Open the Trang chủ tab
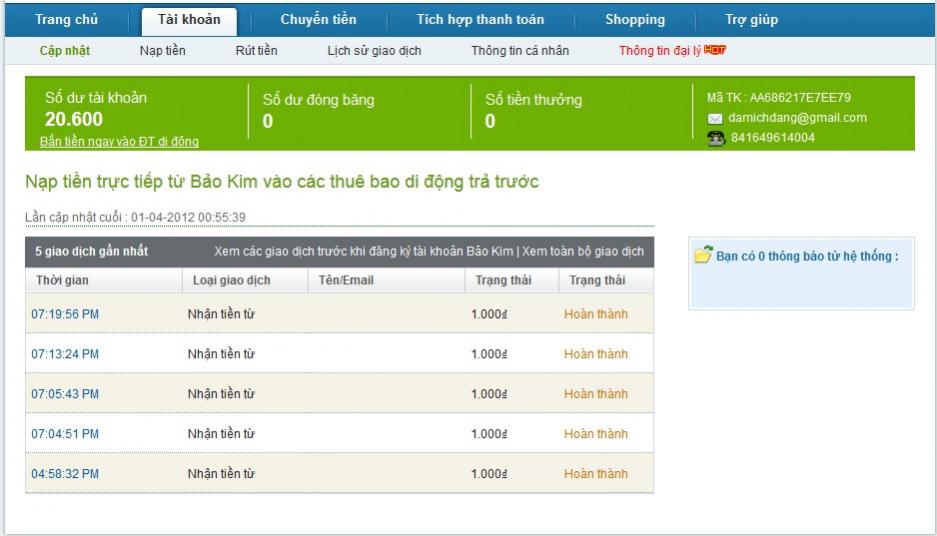The height and width of the screenshot is (536, 937). [x=66, y=20]
